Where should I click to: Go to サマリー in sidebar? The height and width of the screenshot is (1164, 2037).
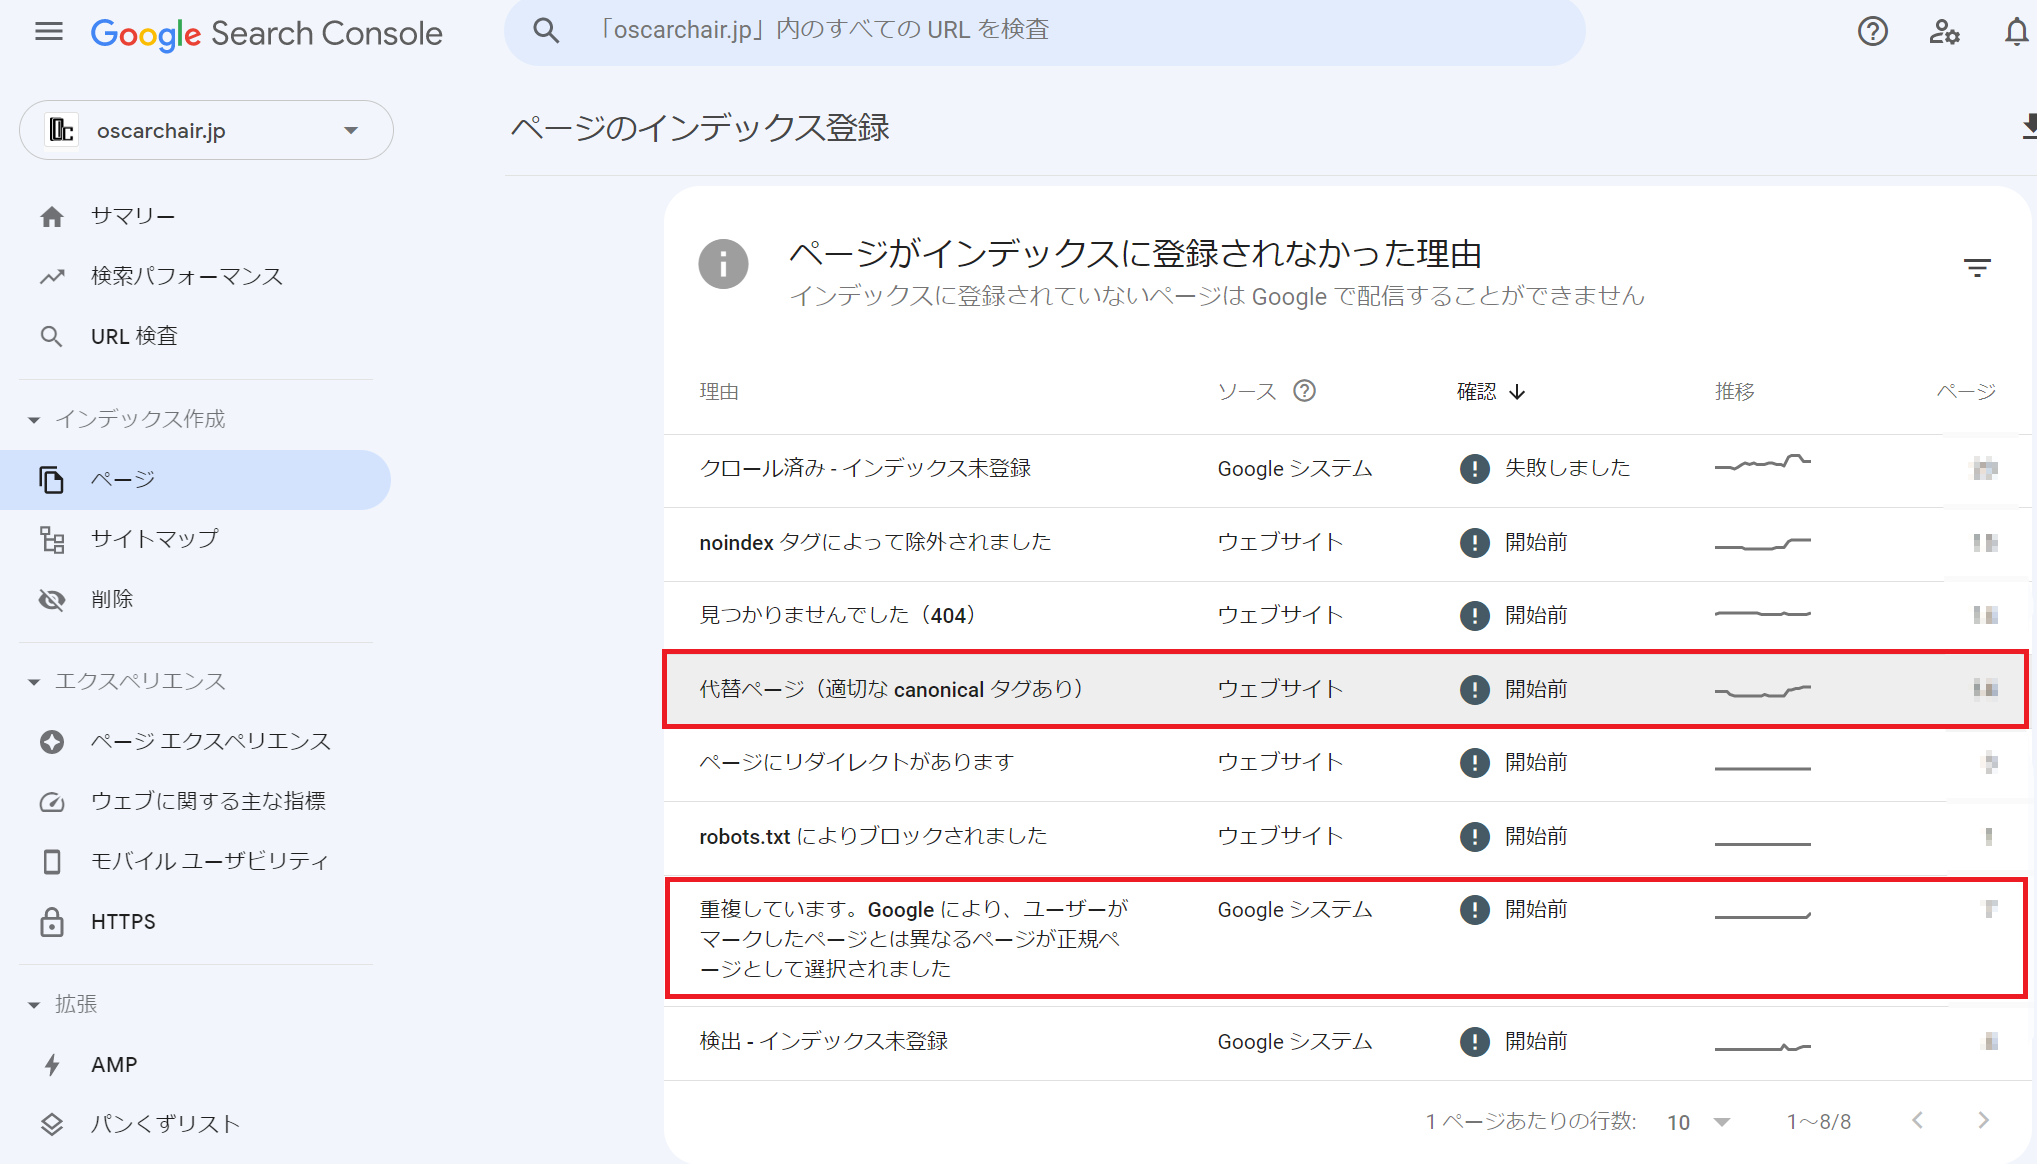pos(132,216)
